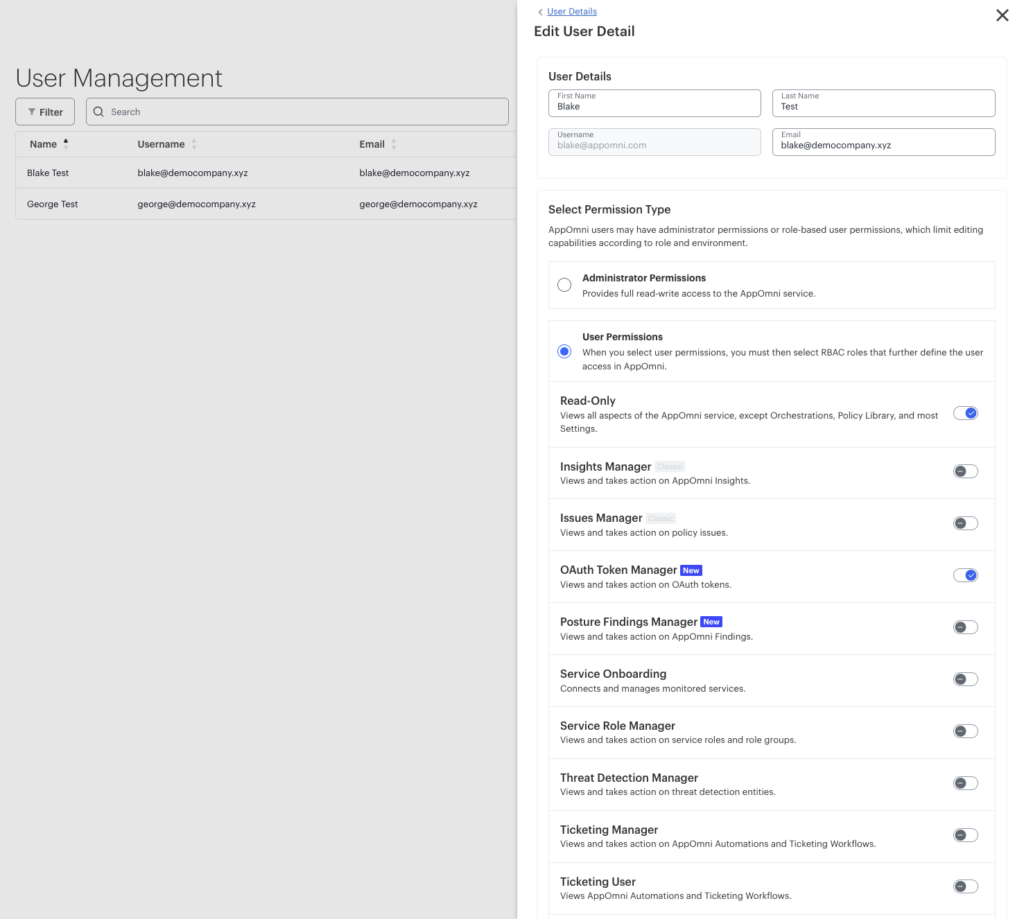The image size is (1024, 919).
Task: Click the search magnifier icon
Action: pyautogui.click(x=99, y=112)
